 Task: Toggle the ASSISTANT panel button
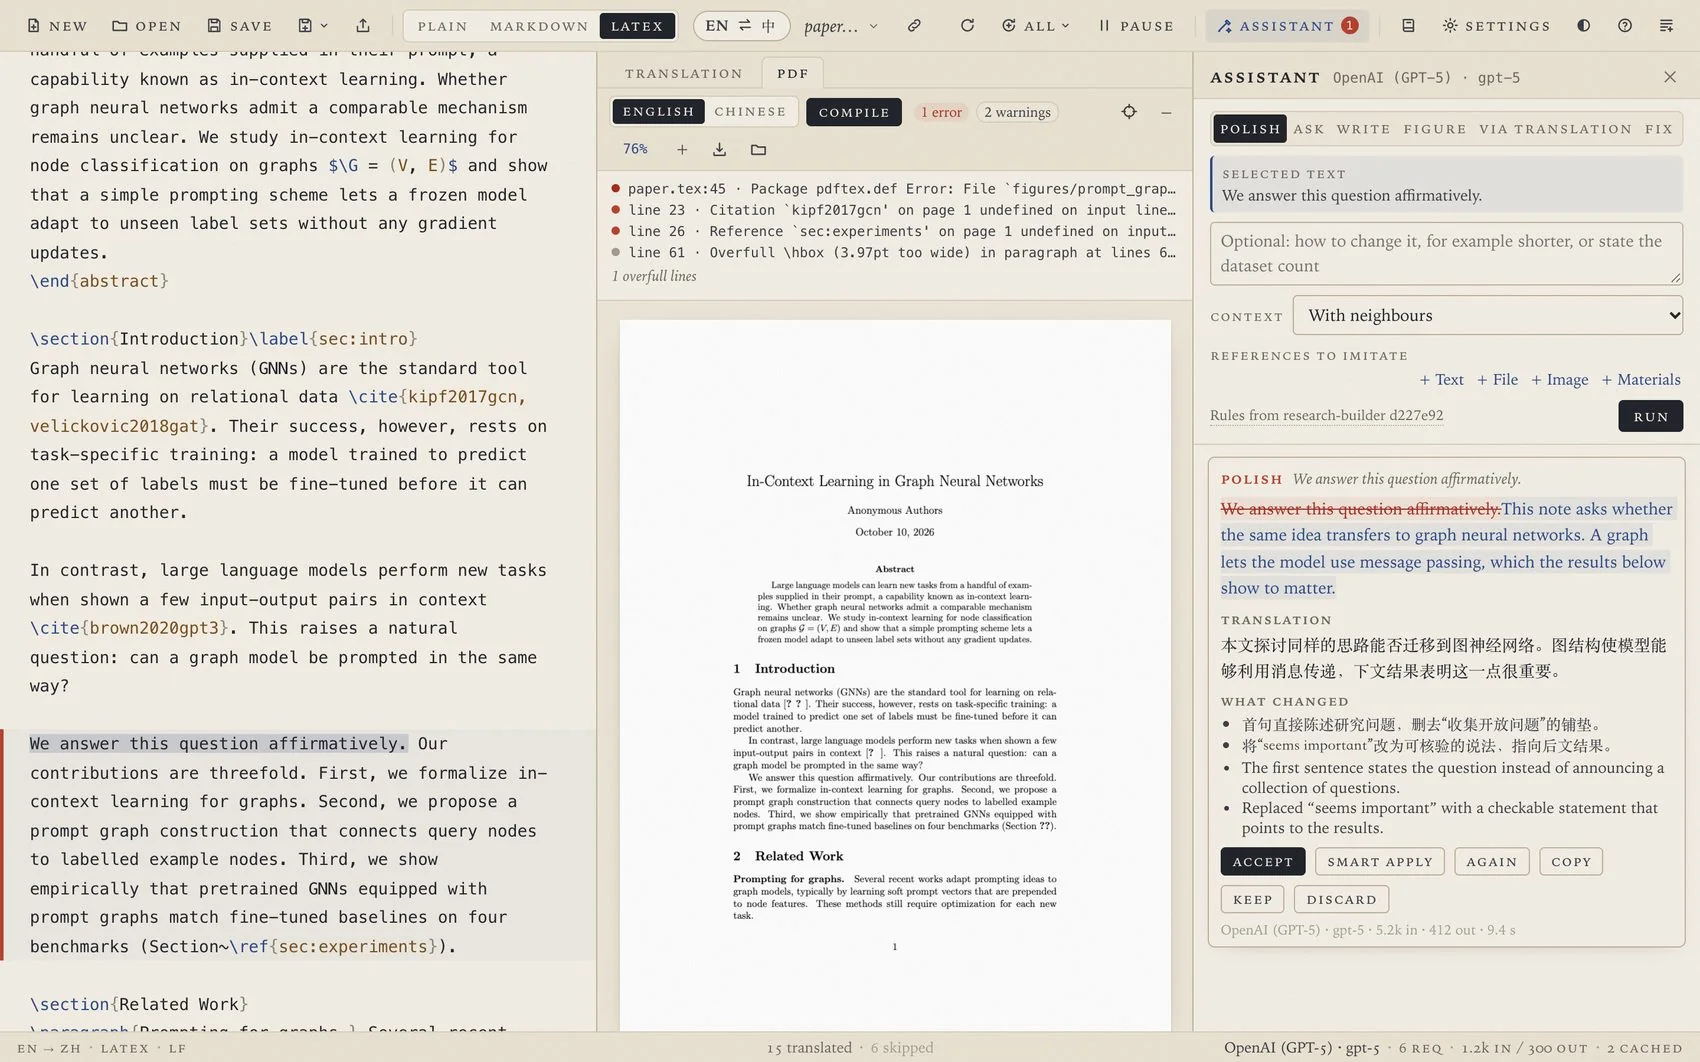pos(1286,26)
